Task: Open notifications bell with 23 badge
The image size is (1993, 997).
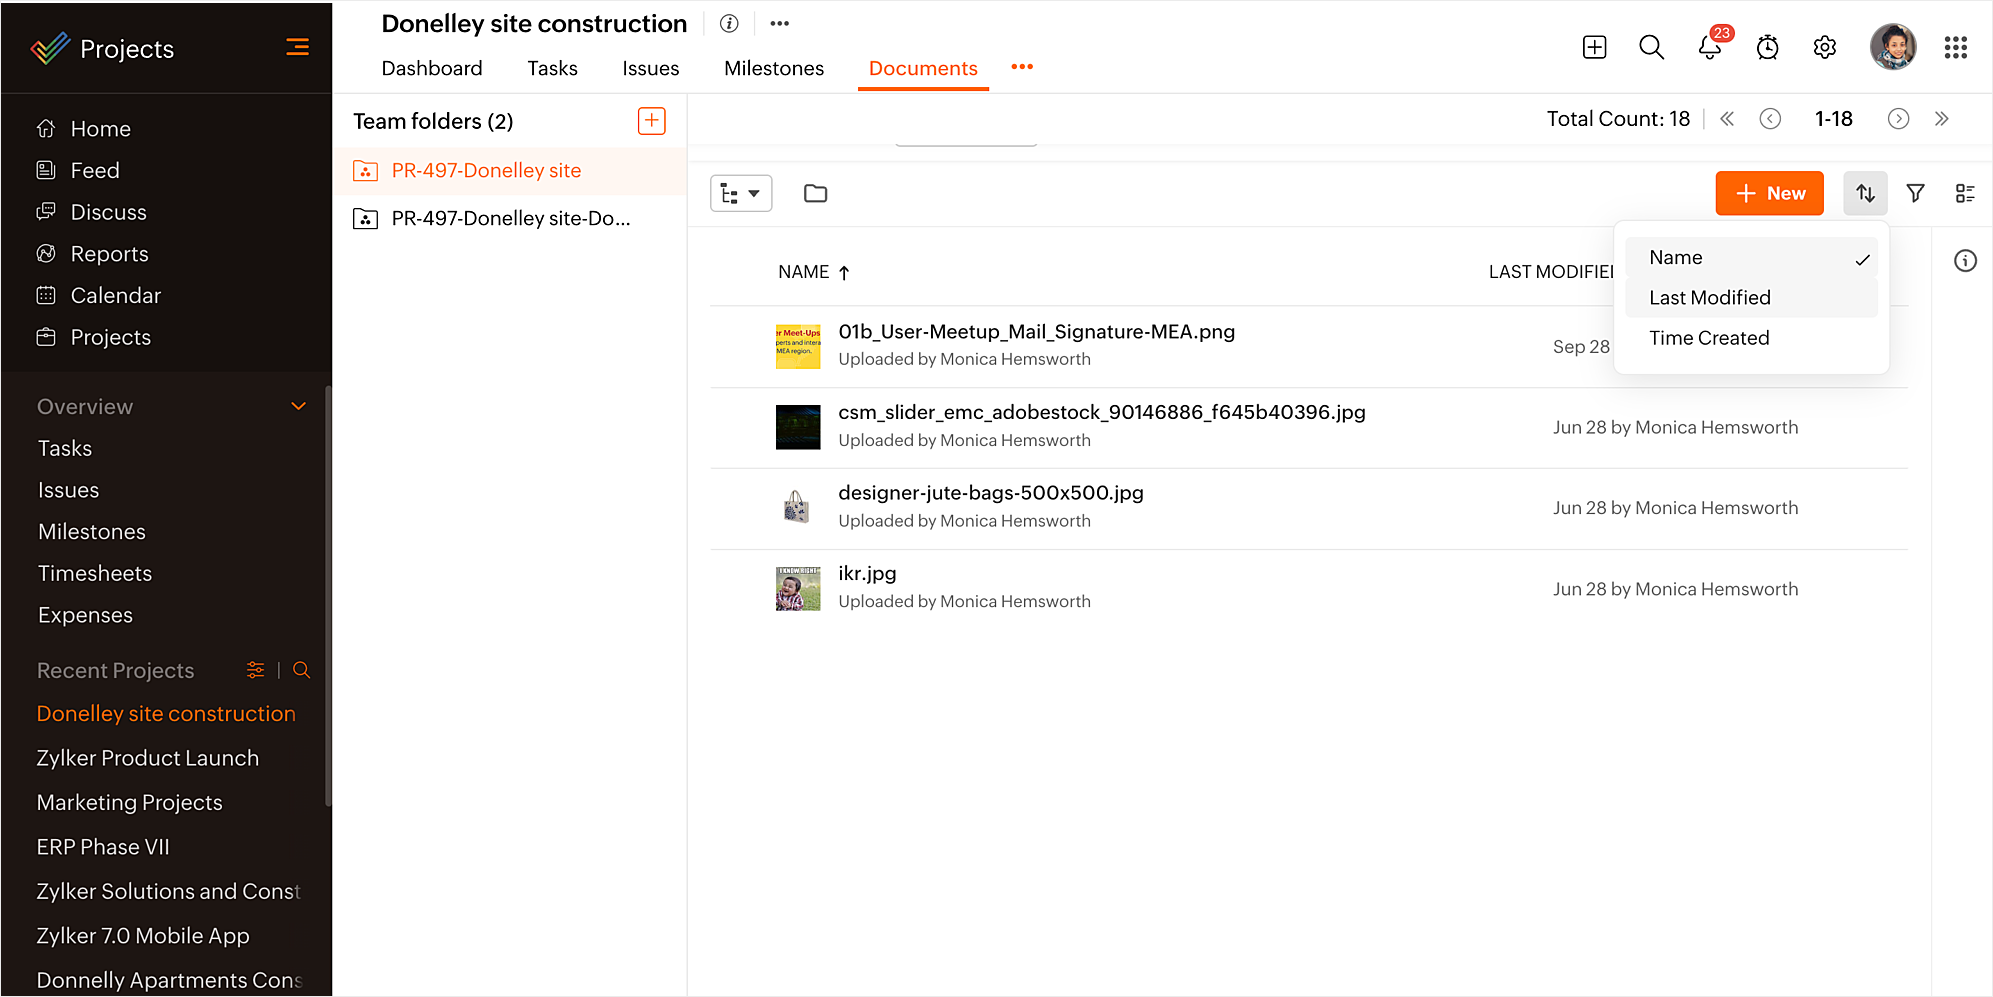Action: click(1710, 47)
